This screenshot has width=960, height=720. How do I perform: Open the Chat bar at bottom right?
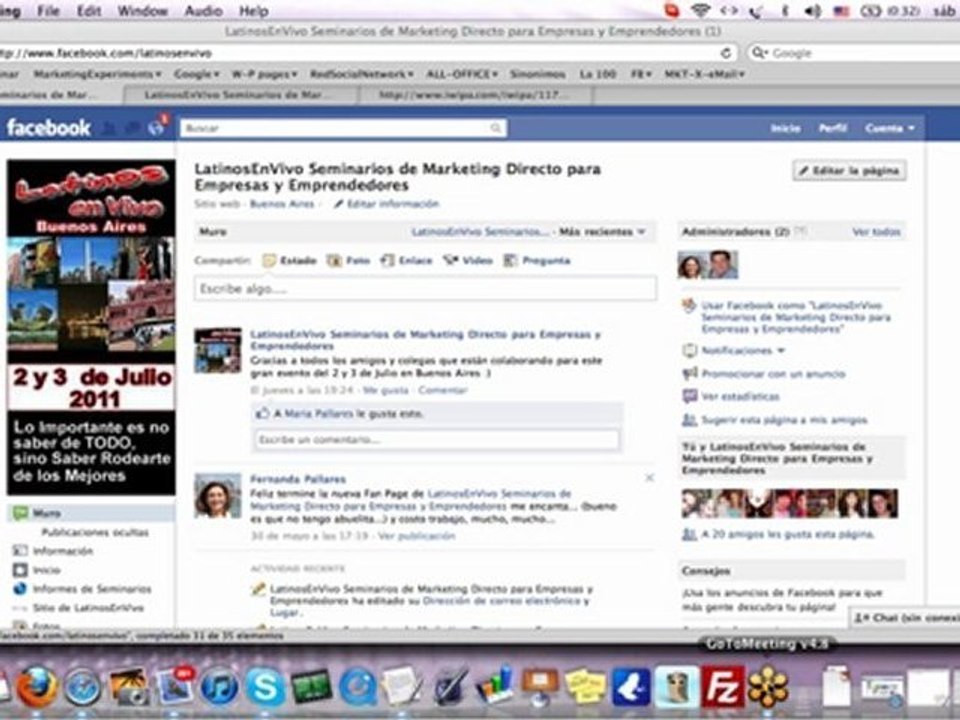point(905,618)
